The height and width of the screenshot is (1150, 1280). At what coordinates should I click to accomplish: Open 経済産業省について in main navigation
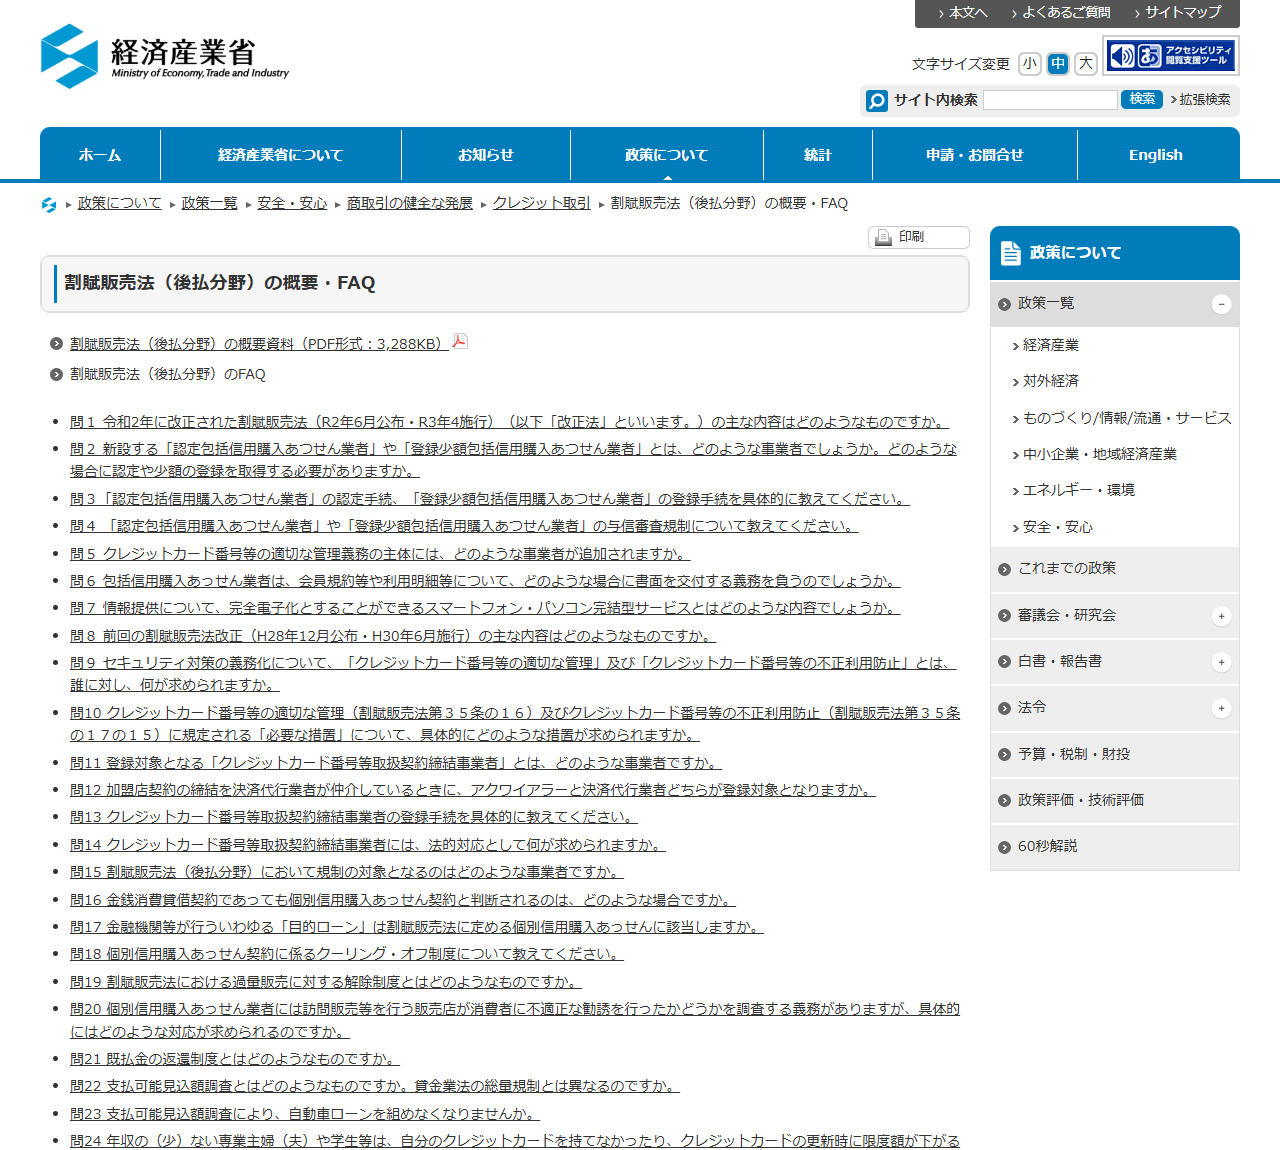[x=281, y=155]
